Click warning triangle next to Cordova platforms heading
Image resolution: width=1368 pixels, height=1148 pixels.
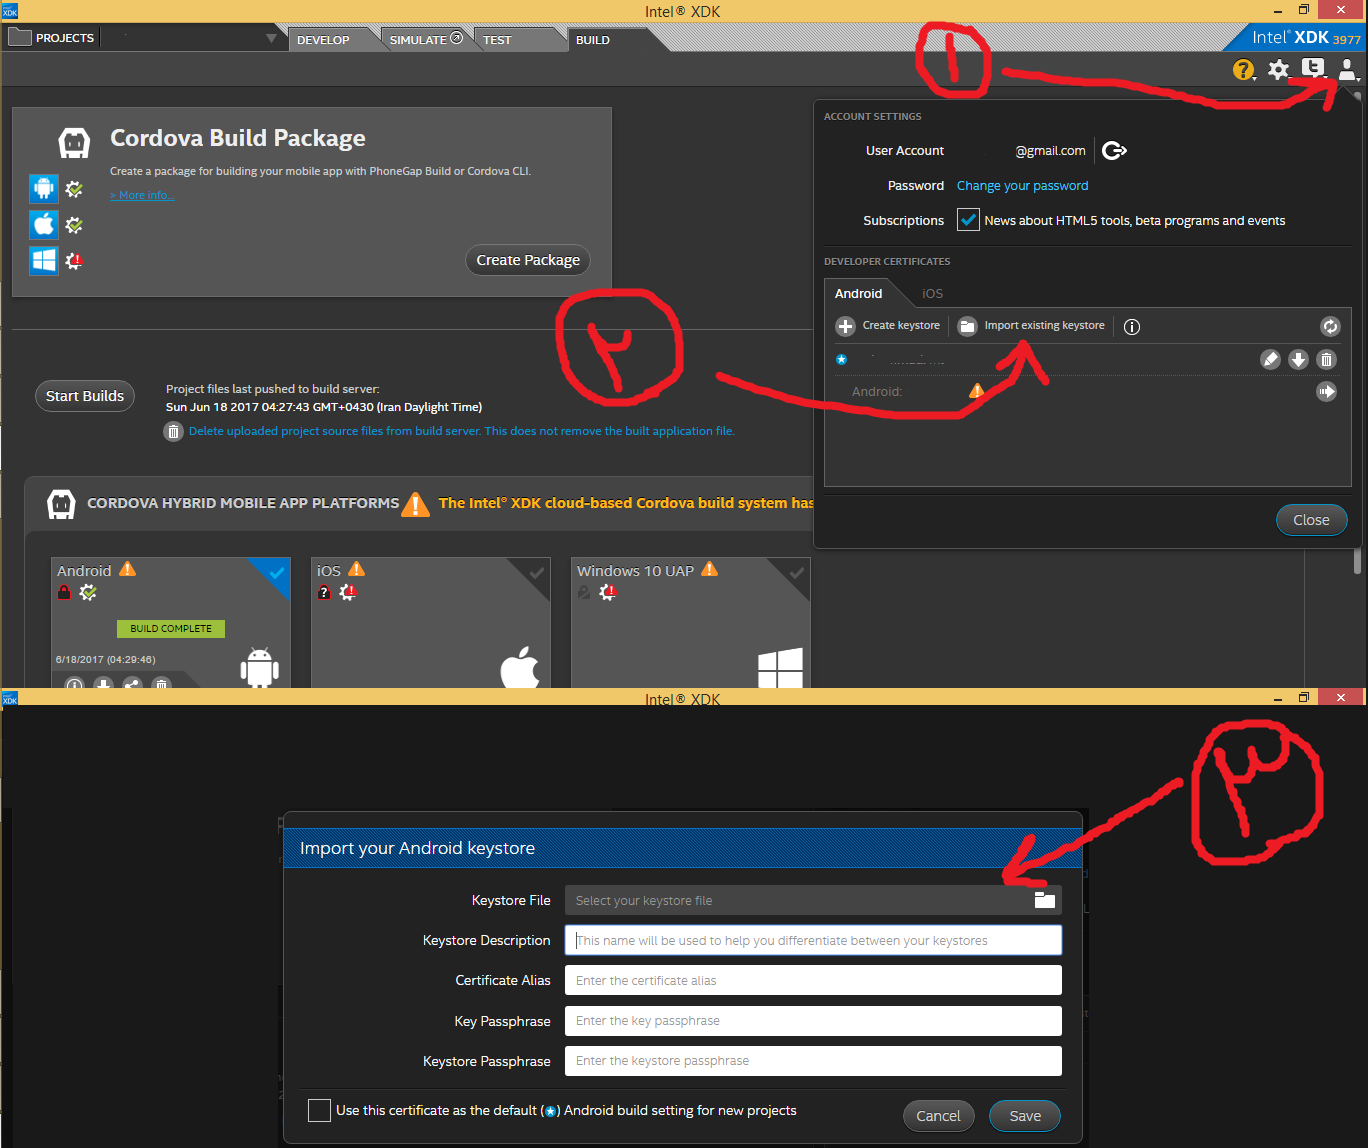(415, 504)
